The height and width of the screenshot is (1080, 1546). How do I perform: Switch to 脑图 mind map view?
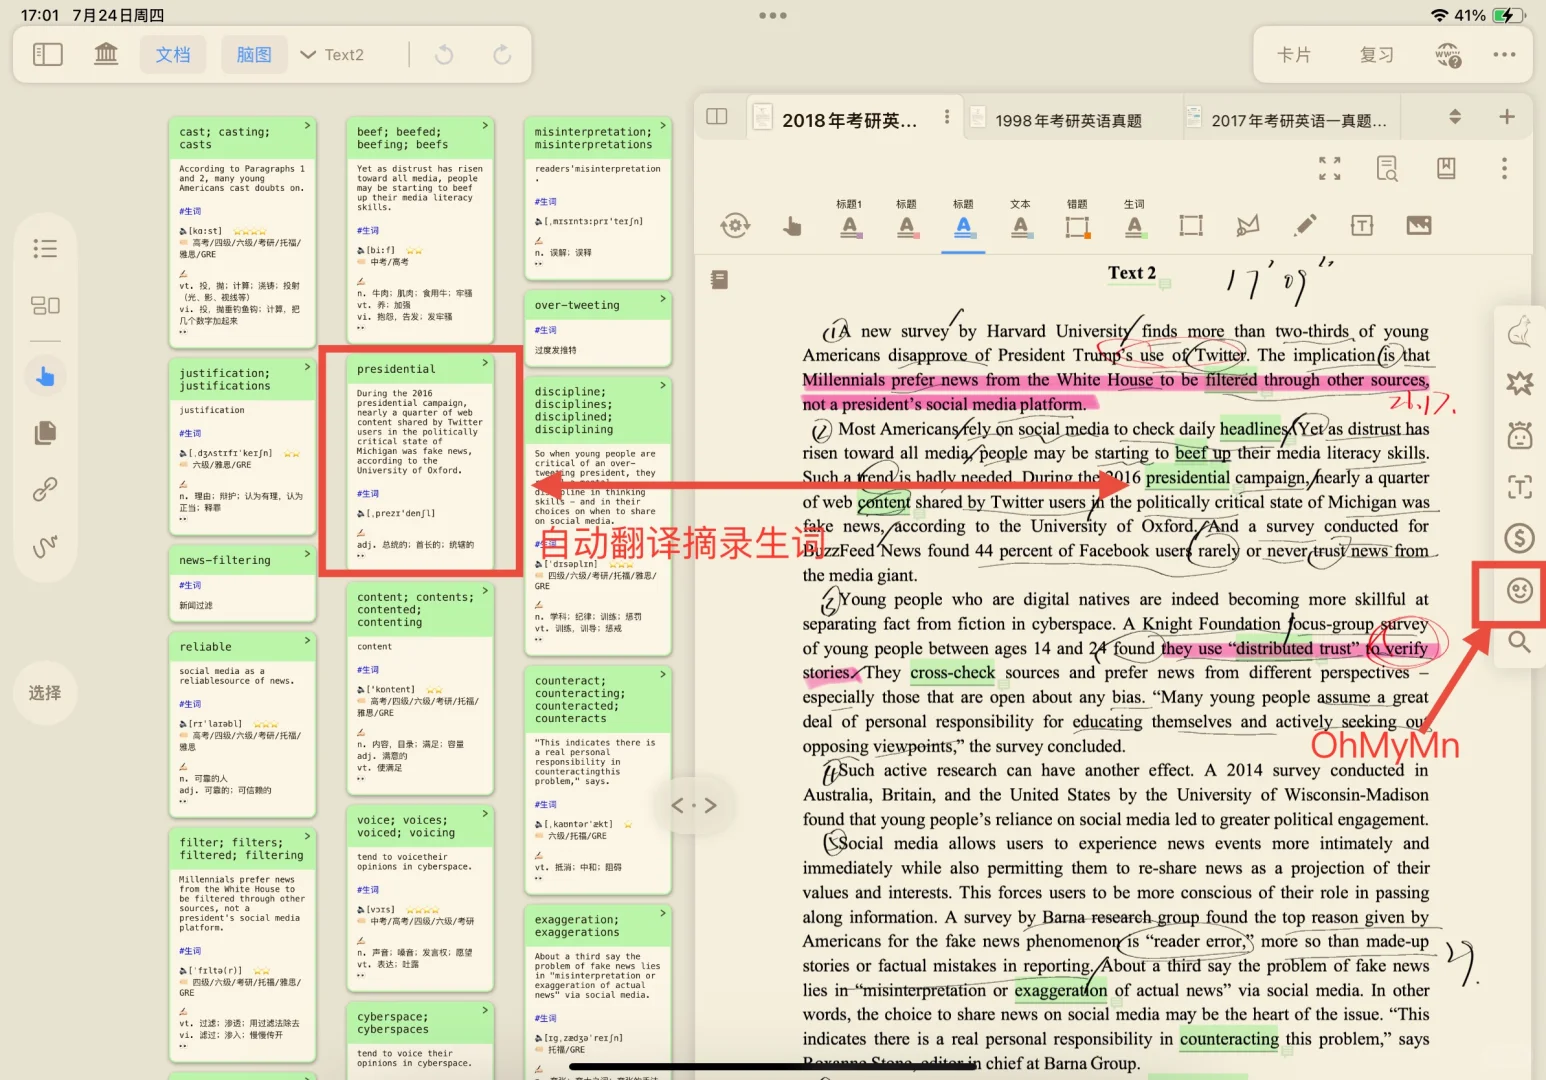coord(253,54)
